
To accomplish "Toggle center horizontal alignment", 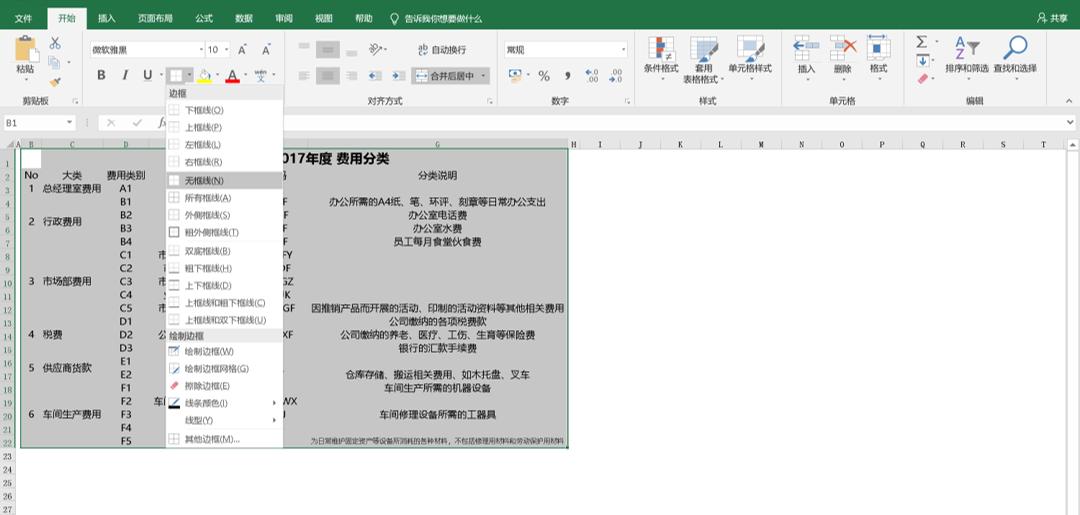I will 328,76.
